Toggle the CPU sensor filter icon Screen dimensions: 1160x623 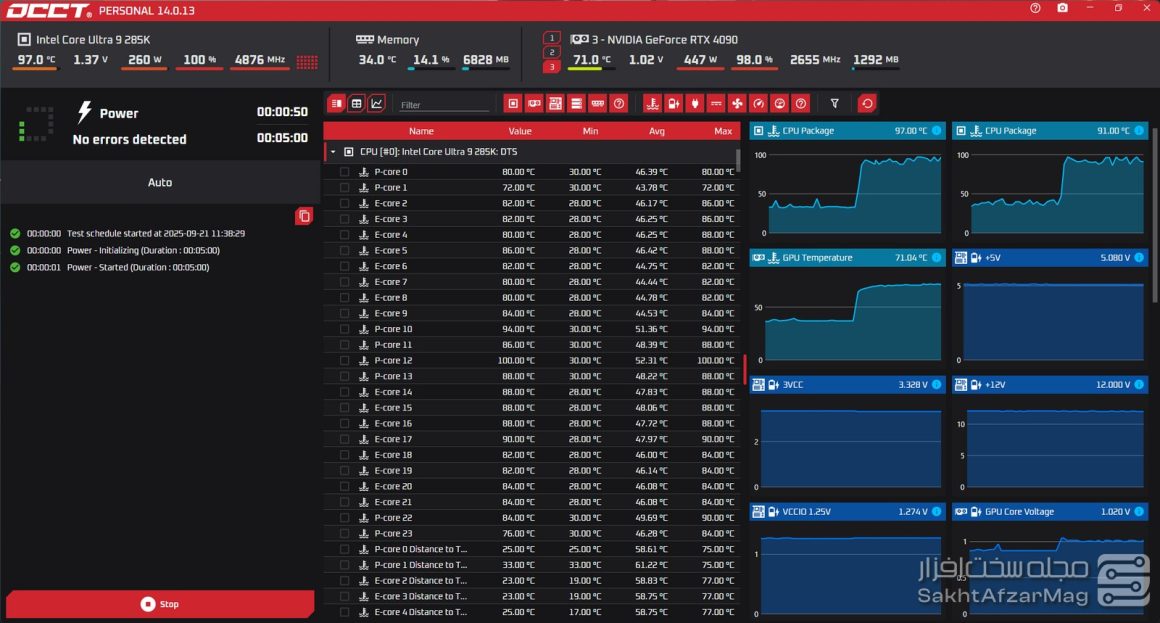(x=513, y=104)
